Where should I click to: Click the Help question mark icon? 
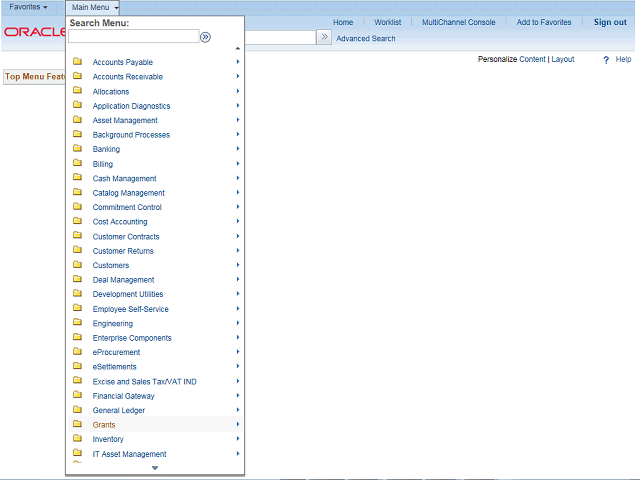[x=606, y=60]
